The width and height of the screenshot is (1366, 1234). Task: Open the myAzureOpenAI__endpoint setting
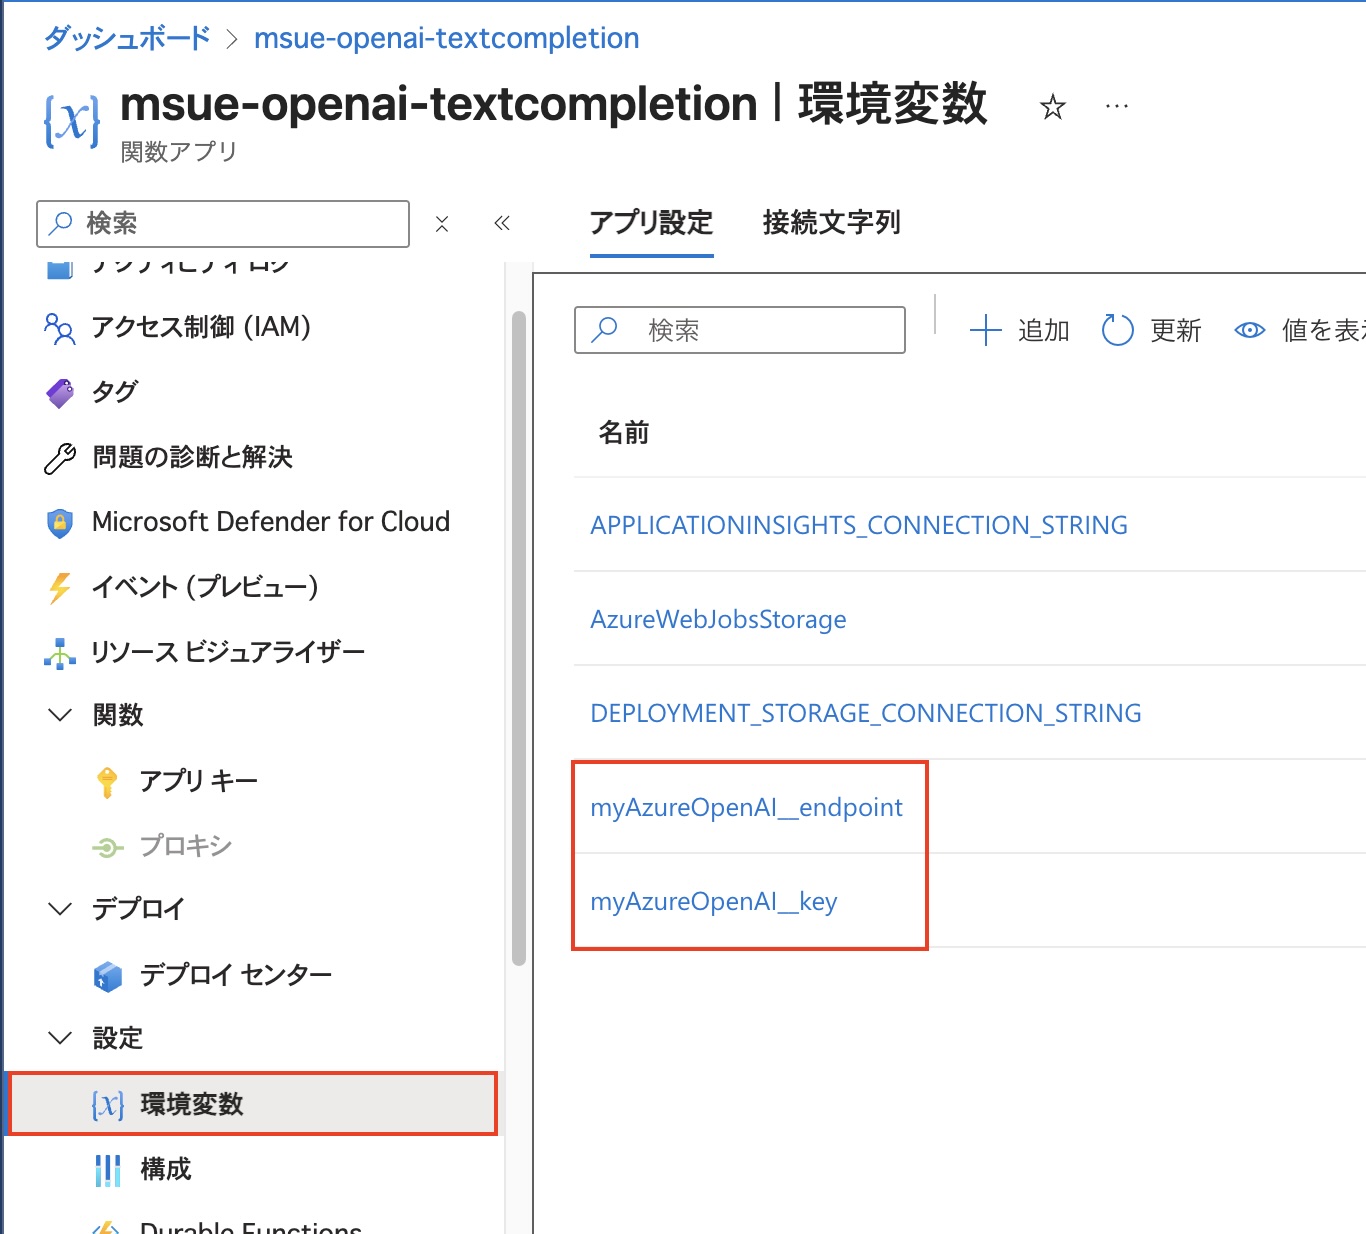746,807
